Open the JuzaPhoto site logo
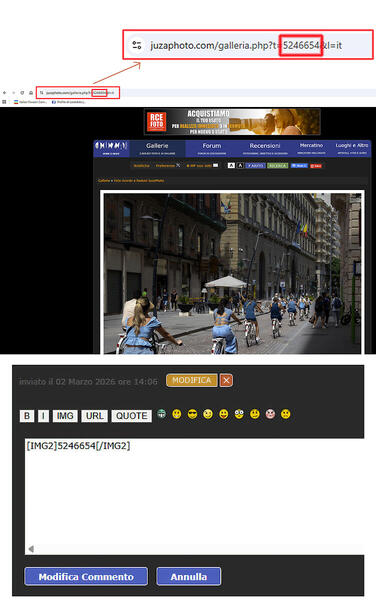The height and width of the screenshot is (600, 376). 111,148
